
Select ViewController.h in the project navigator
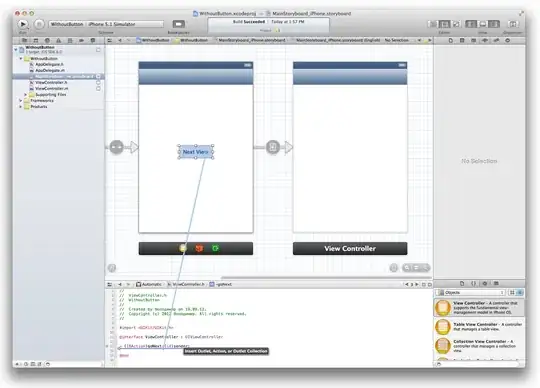[51, 83]
